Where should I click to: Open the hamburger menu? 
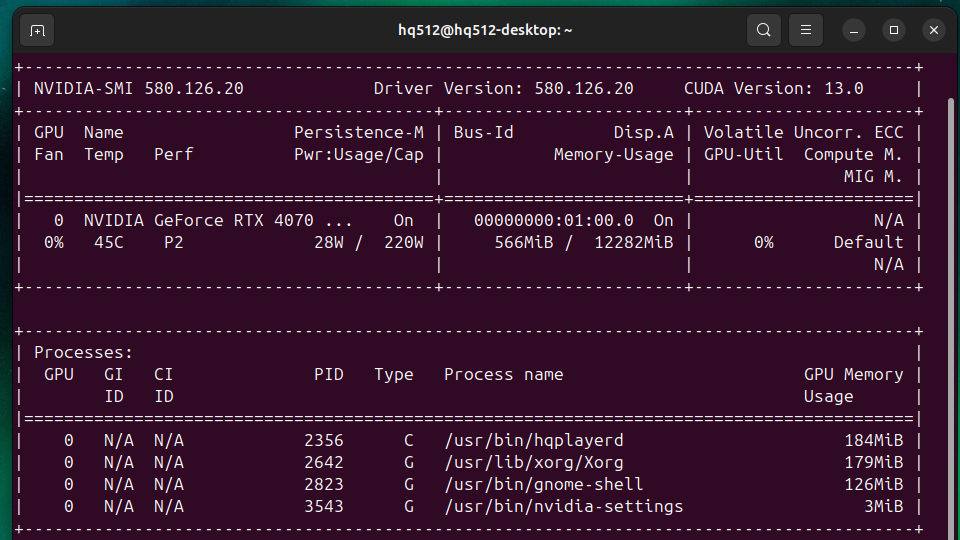(x=806, y=30)
